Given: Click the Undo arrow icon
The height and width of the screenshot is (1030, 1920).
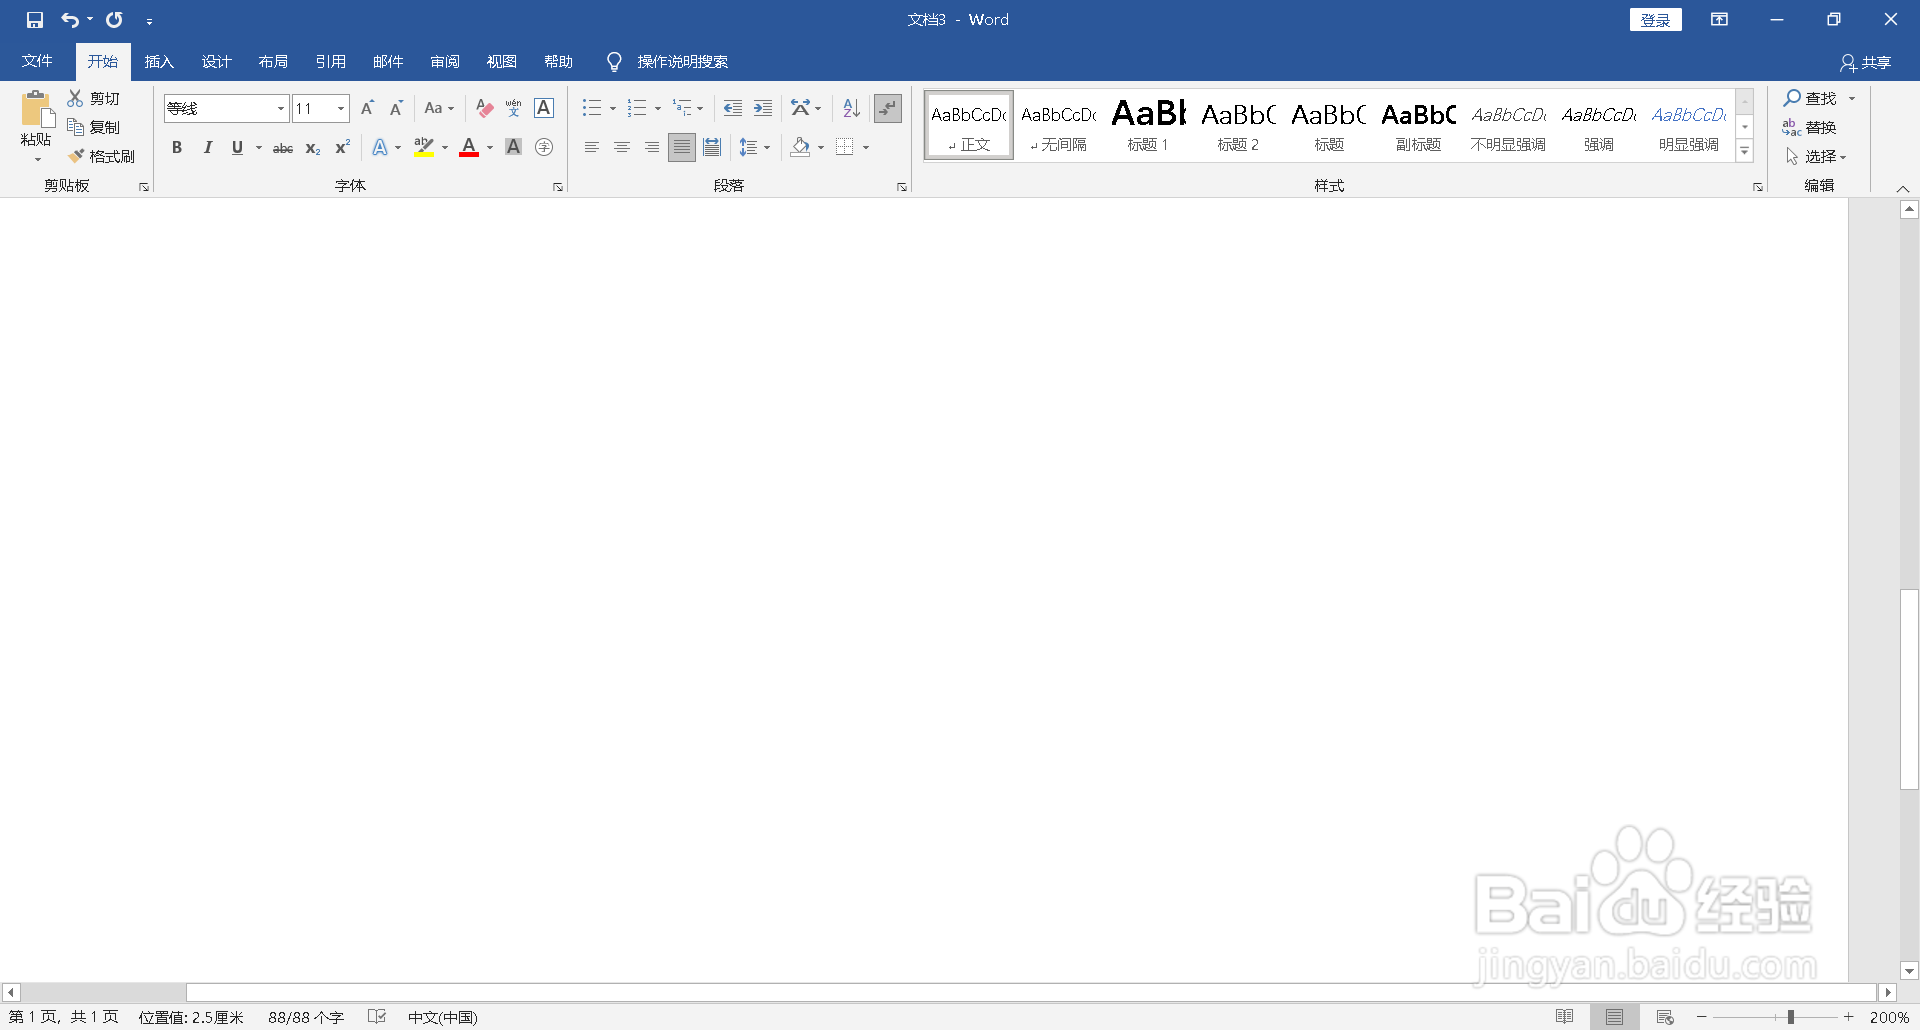Looking at the screenshot, I should (x=69, y=20).
